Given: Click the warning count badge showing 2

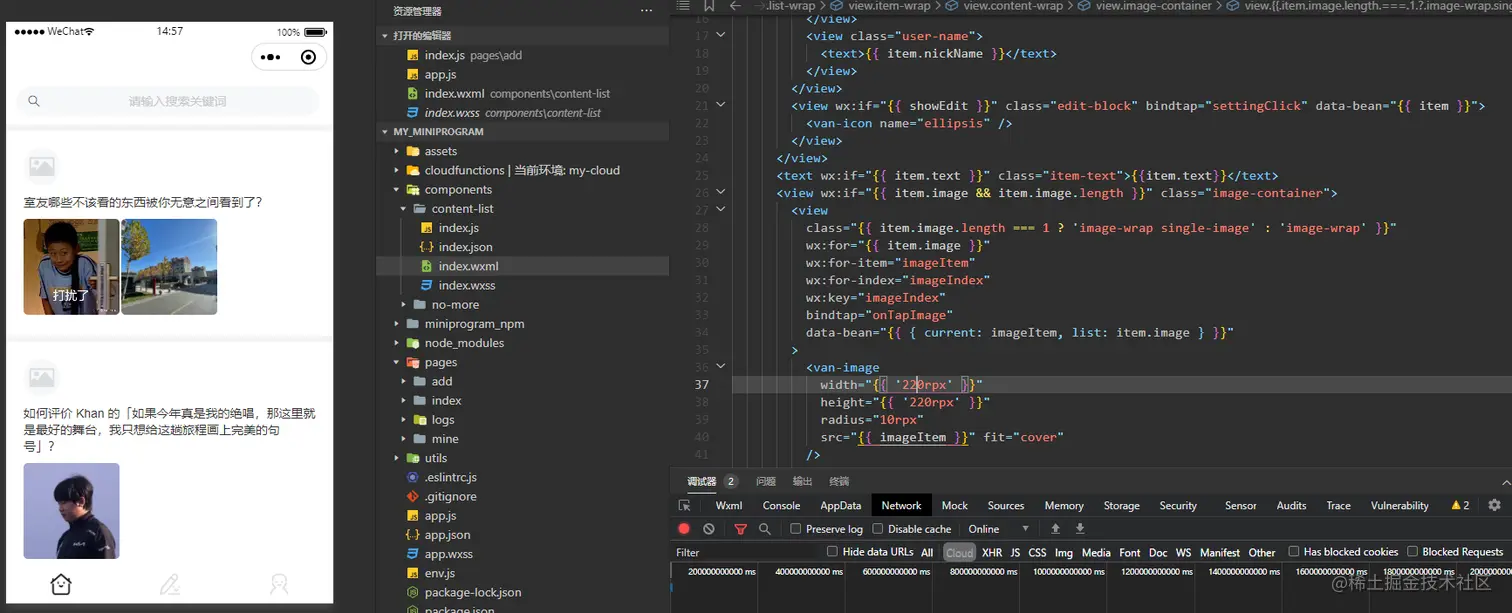Looking at the screenshot, I should pyautogui.click(x=1460, y=506).
